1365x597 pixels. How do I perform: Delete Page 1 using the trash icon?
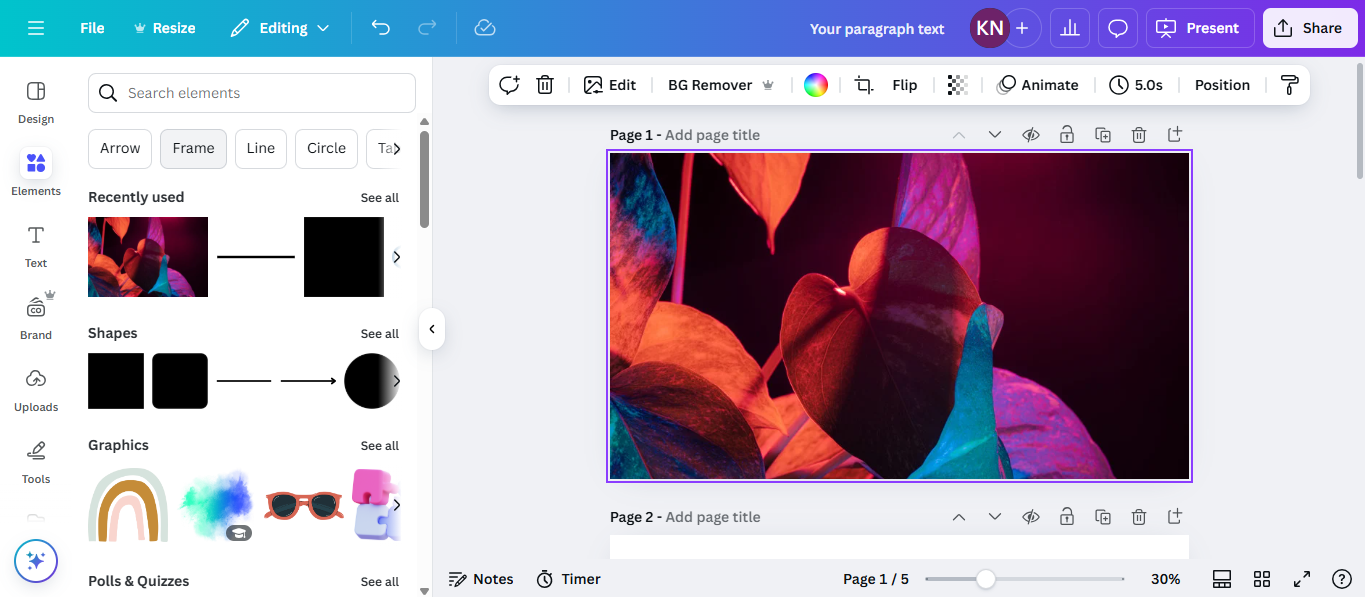point(1139,133)
